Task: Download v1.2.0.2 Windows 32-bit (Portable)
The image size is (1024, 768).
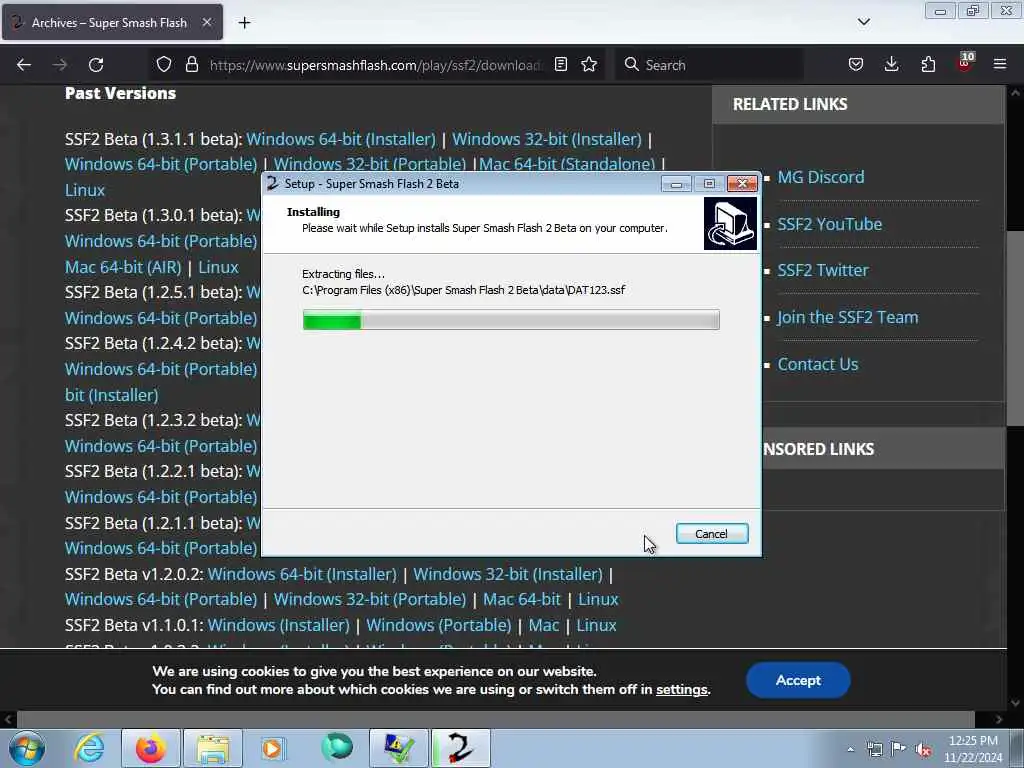Action: point(370,600)
